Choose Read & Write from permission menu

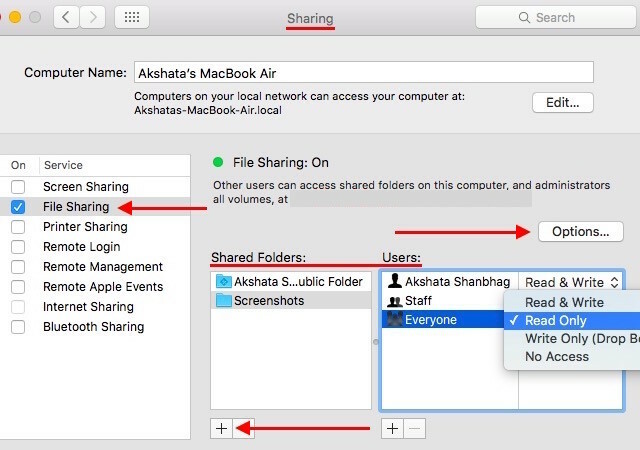click(572, 303)
